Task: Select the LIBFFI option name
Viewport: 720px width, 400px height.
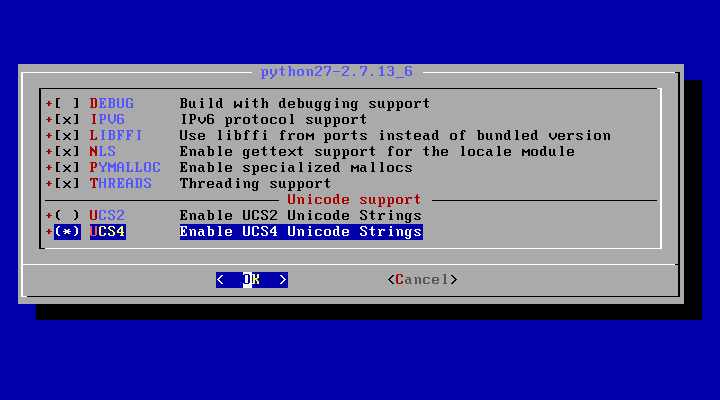Action: [x=116, y=136]
